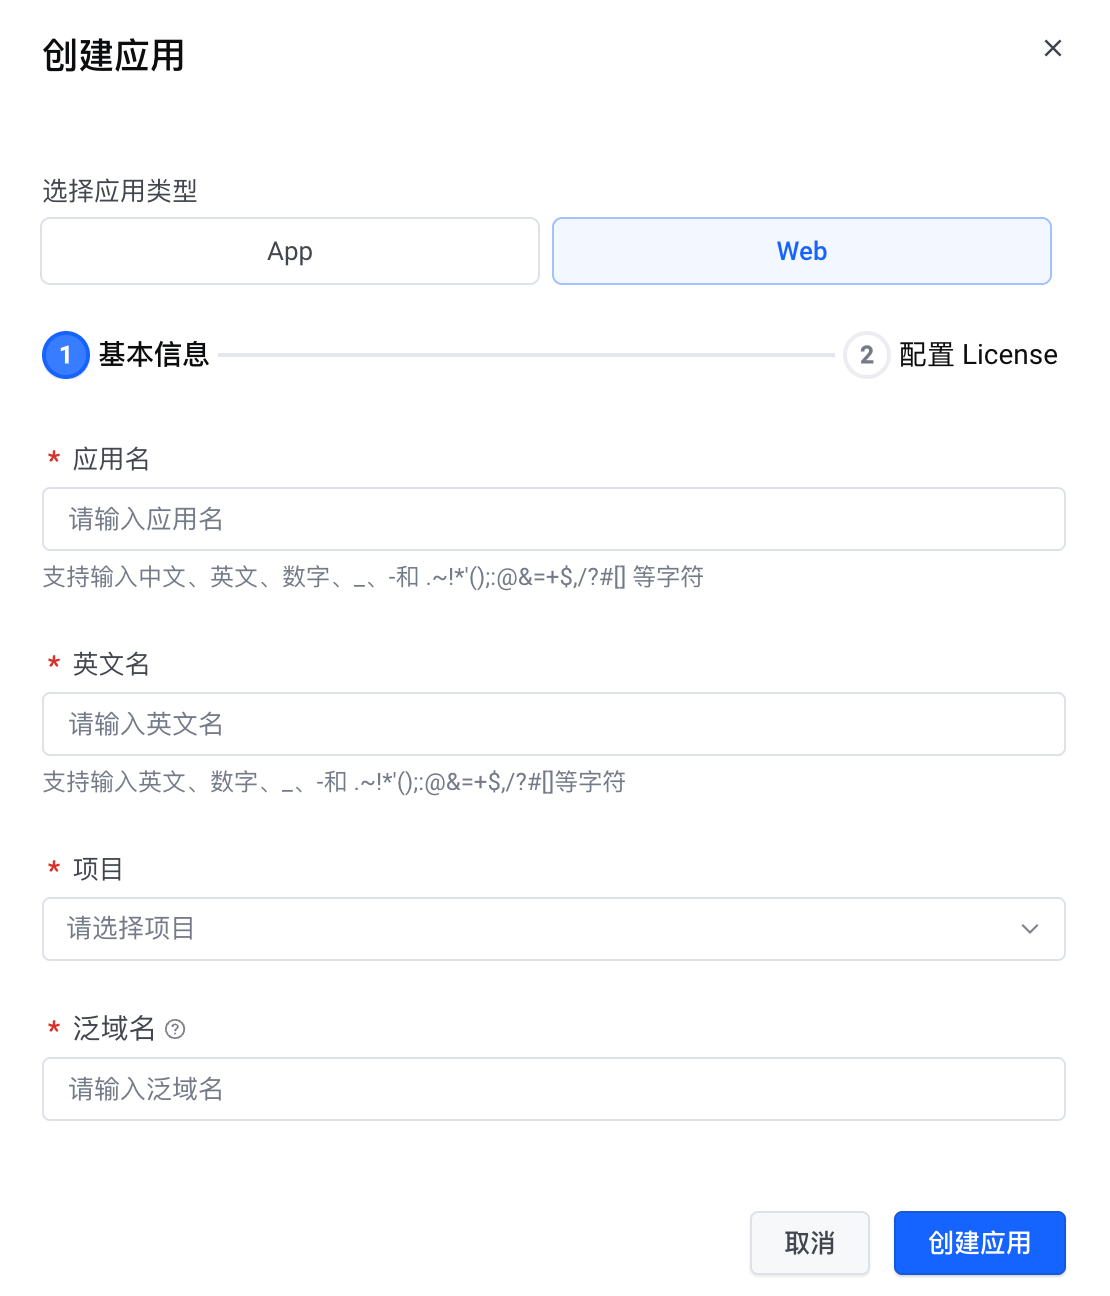Click the 英文名 field label

(111, 664)
